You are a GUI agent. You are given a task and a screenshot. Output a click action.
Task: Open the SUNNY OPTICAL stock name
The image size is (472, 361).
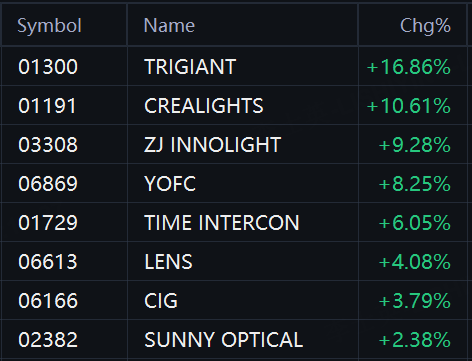coord(224,340)
